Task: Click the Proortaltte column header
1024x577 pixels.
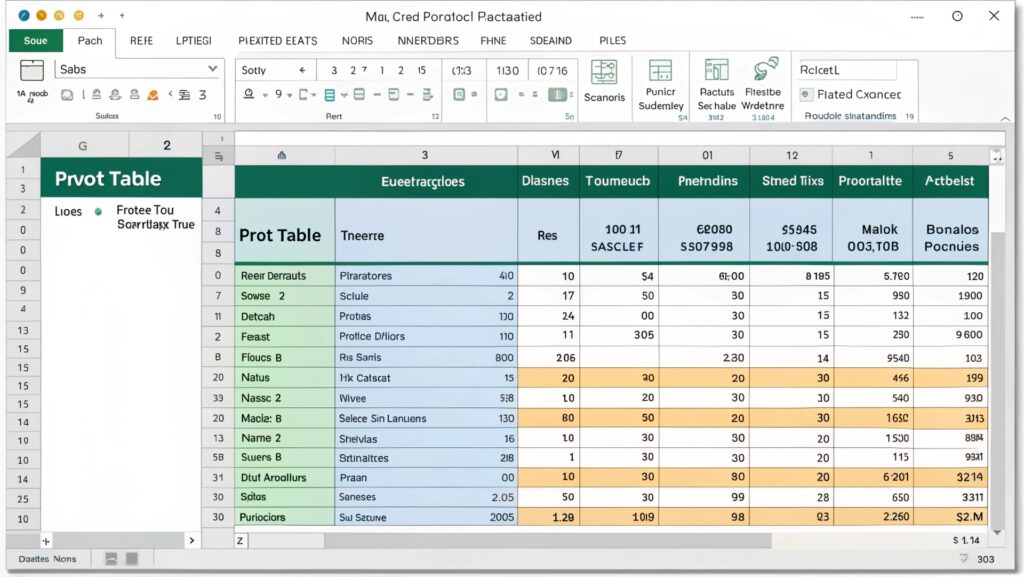Action: (x=870, y=181)
